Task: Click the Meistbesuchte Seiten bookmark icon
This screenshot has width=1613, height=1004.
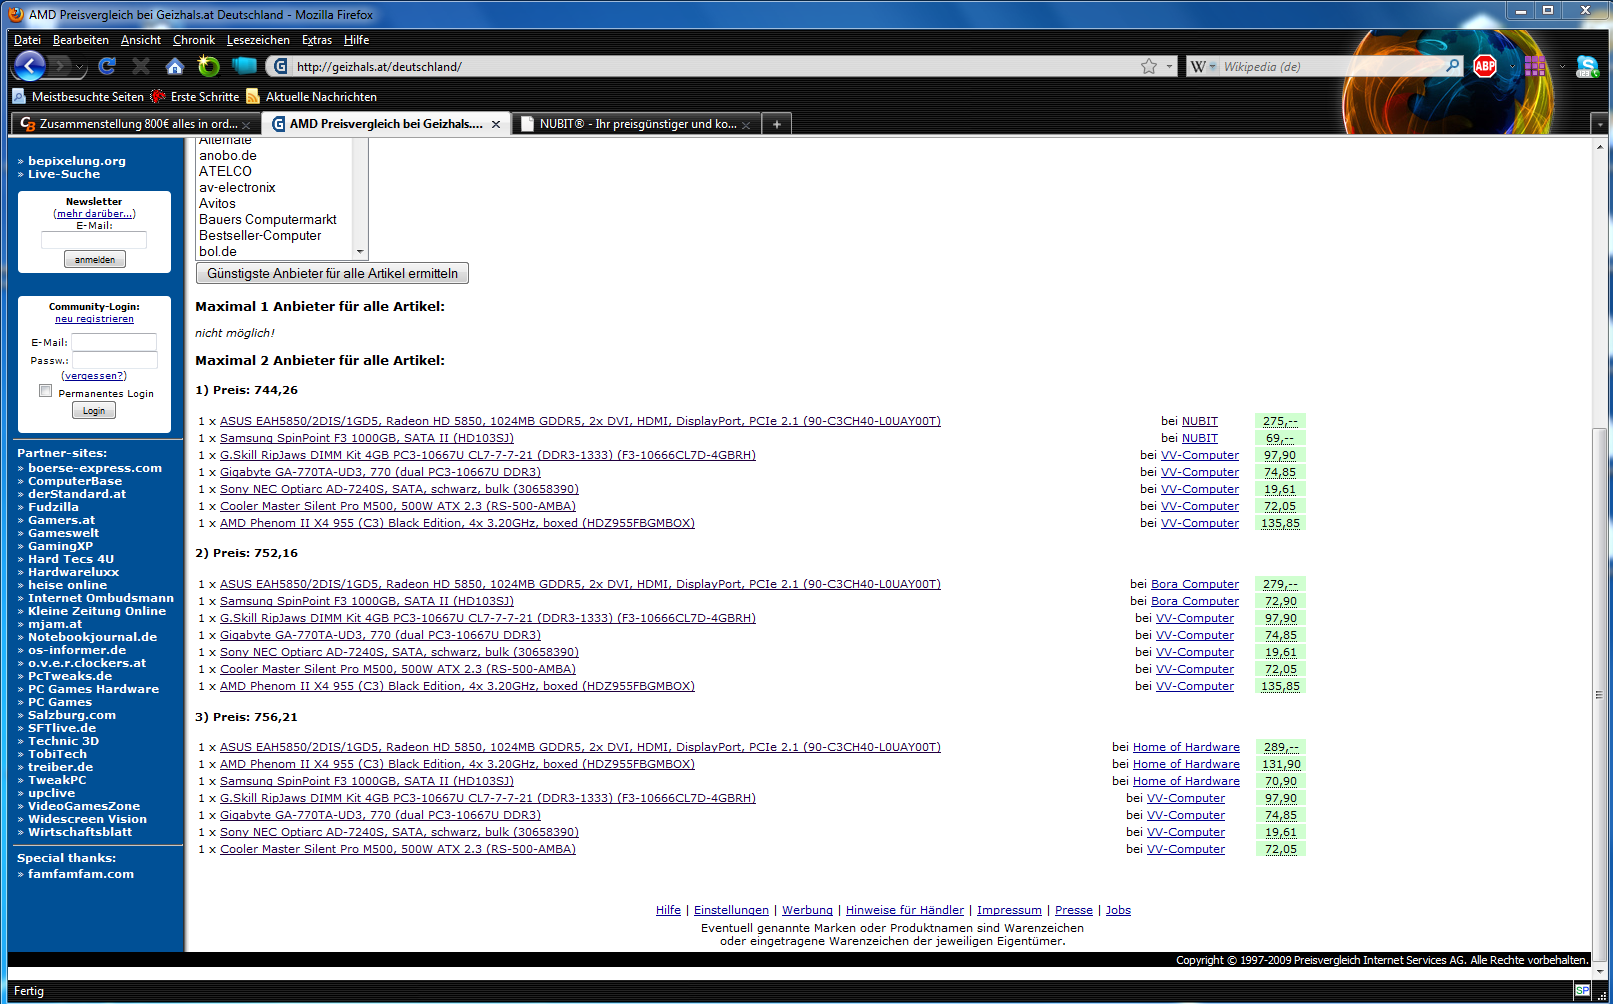Action: pos(19,96)
